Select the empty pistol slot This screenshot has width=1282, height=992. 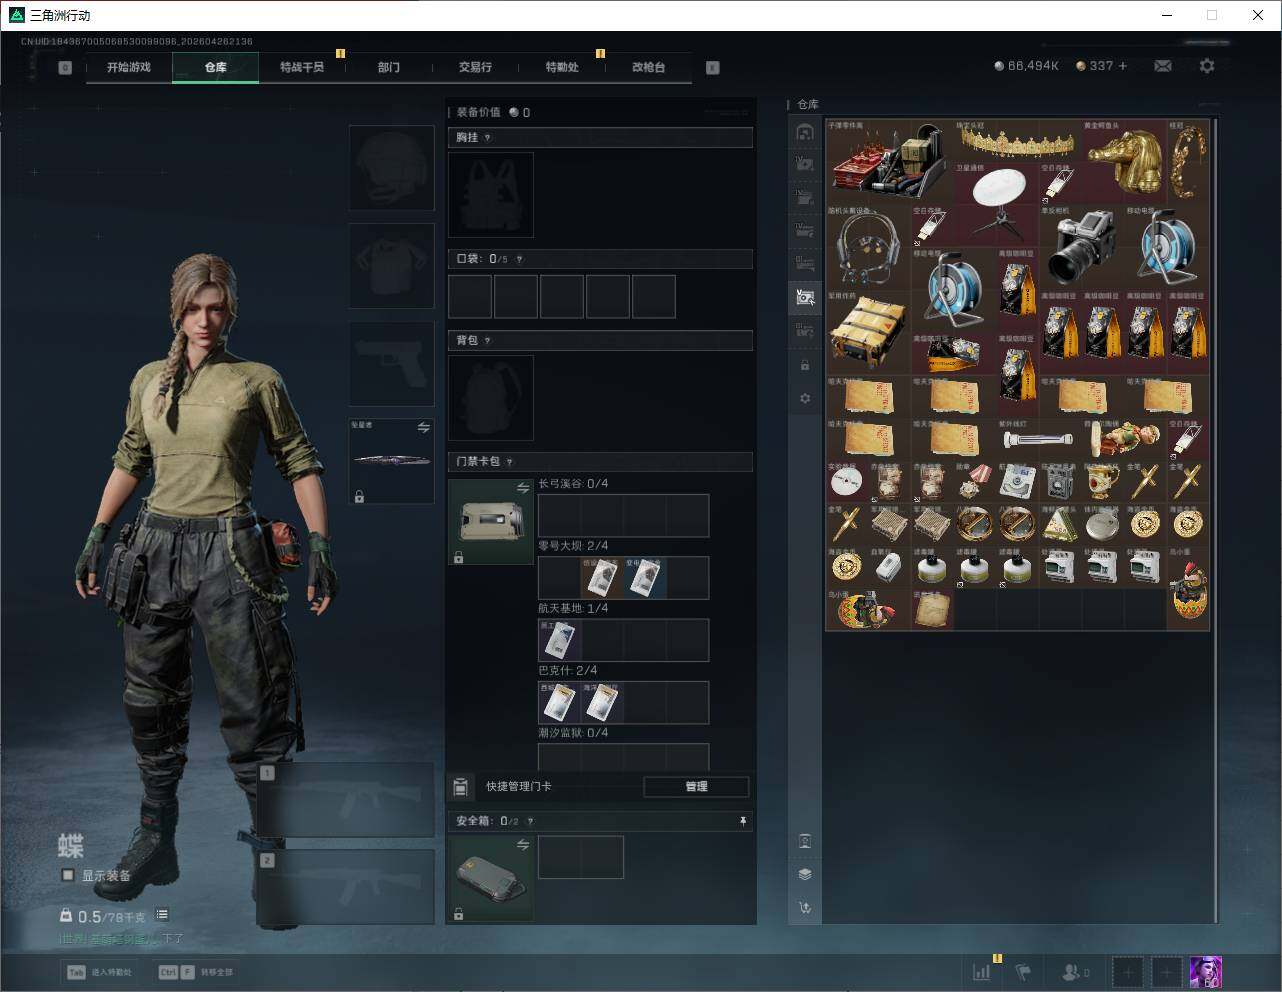pyautogui.click(x=391, y=364)
